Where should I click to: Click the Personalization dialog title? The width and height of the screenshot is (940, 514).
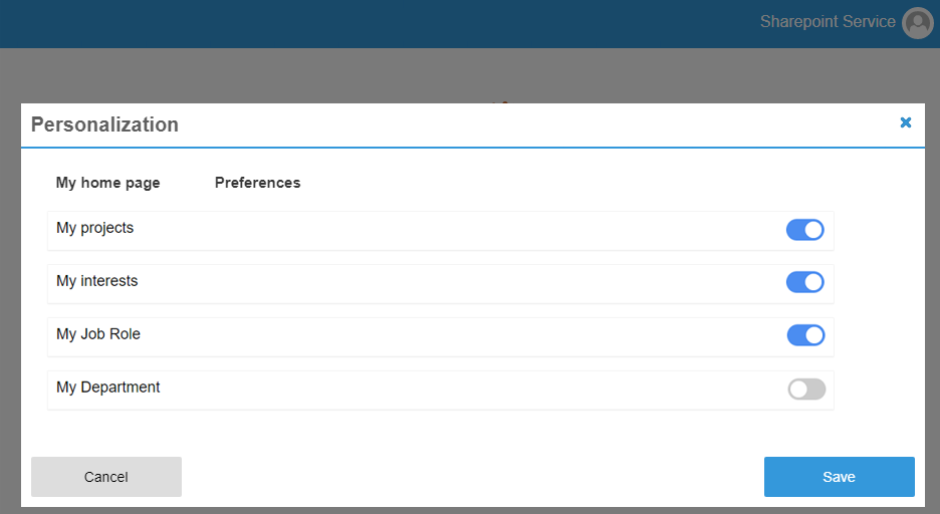[105, 125]
